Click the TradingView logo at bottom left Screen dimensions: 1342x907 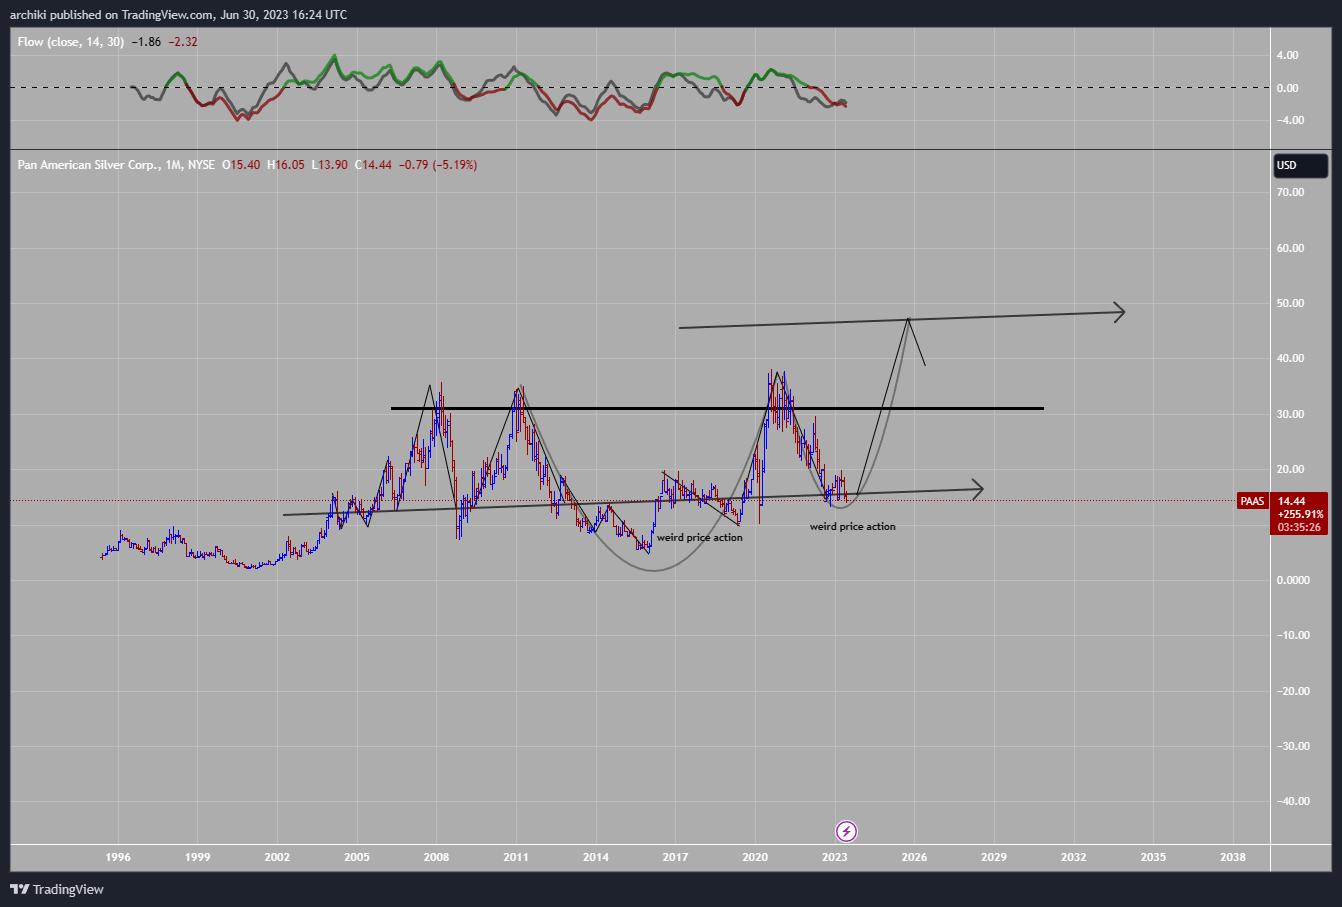pyautogui.click(x=57, y=889)
